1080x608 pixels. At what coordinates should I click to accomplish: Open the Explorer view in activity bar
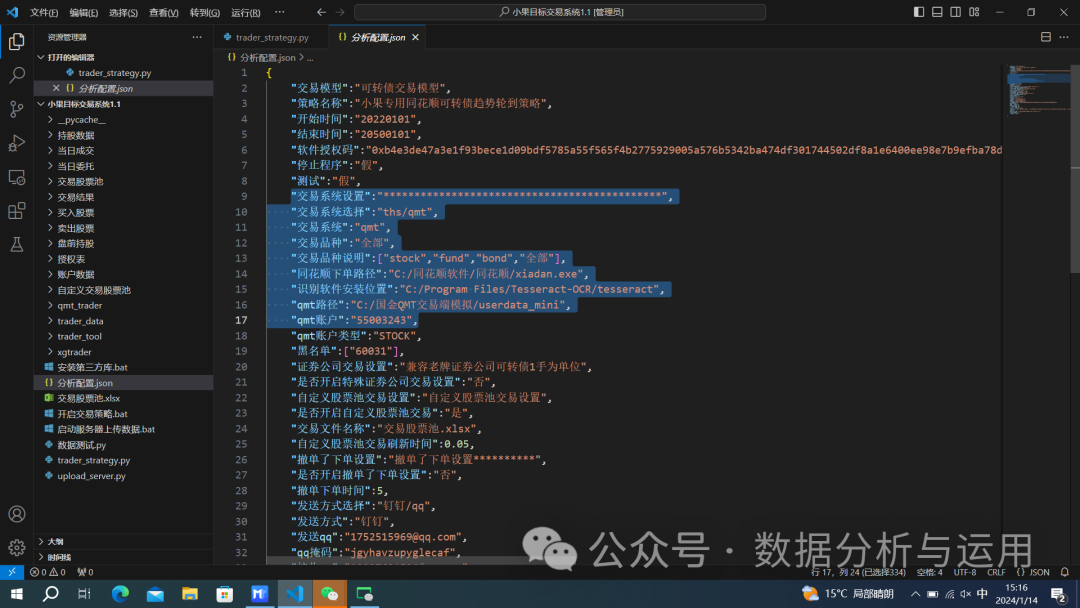click(x=17, y=41)
